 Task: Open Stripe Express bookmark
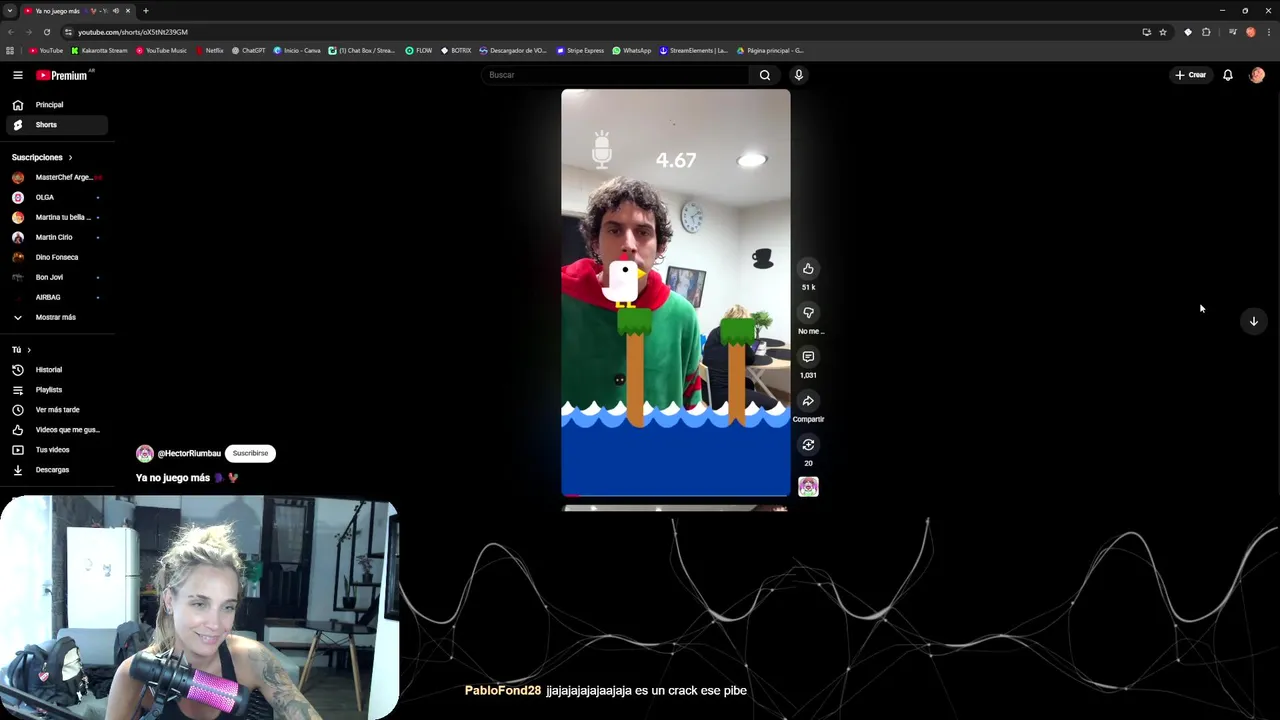[580, 50]
